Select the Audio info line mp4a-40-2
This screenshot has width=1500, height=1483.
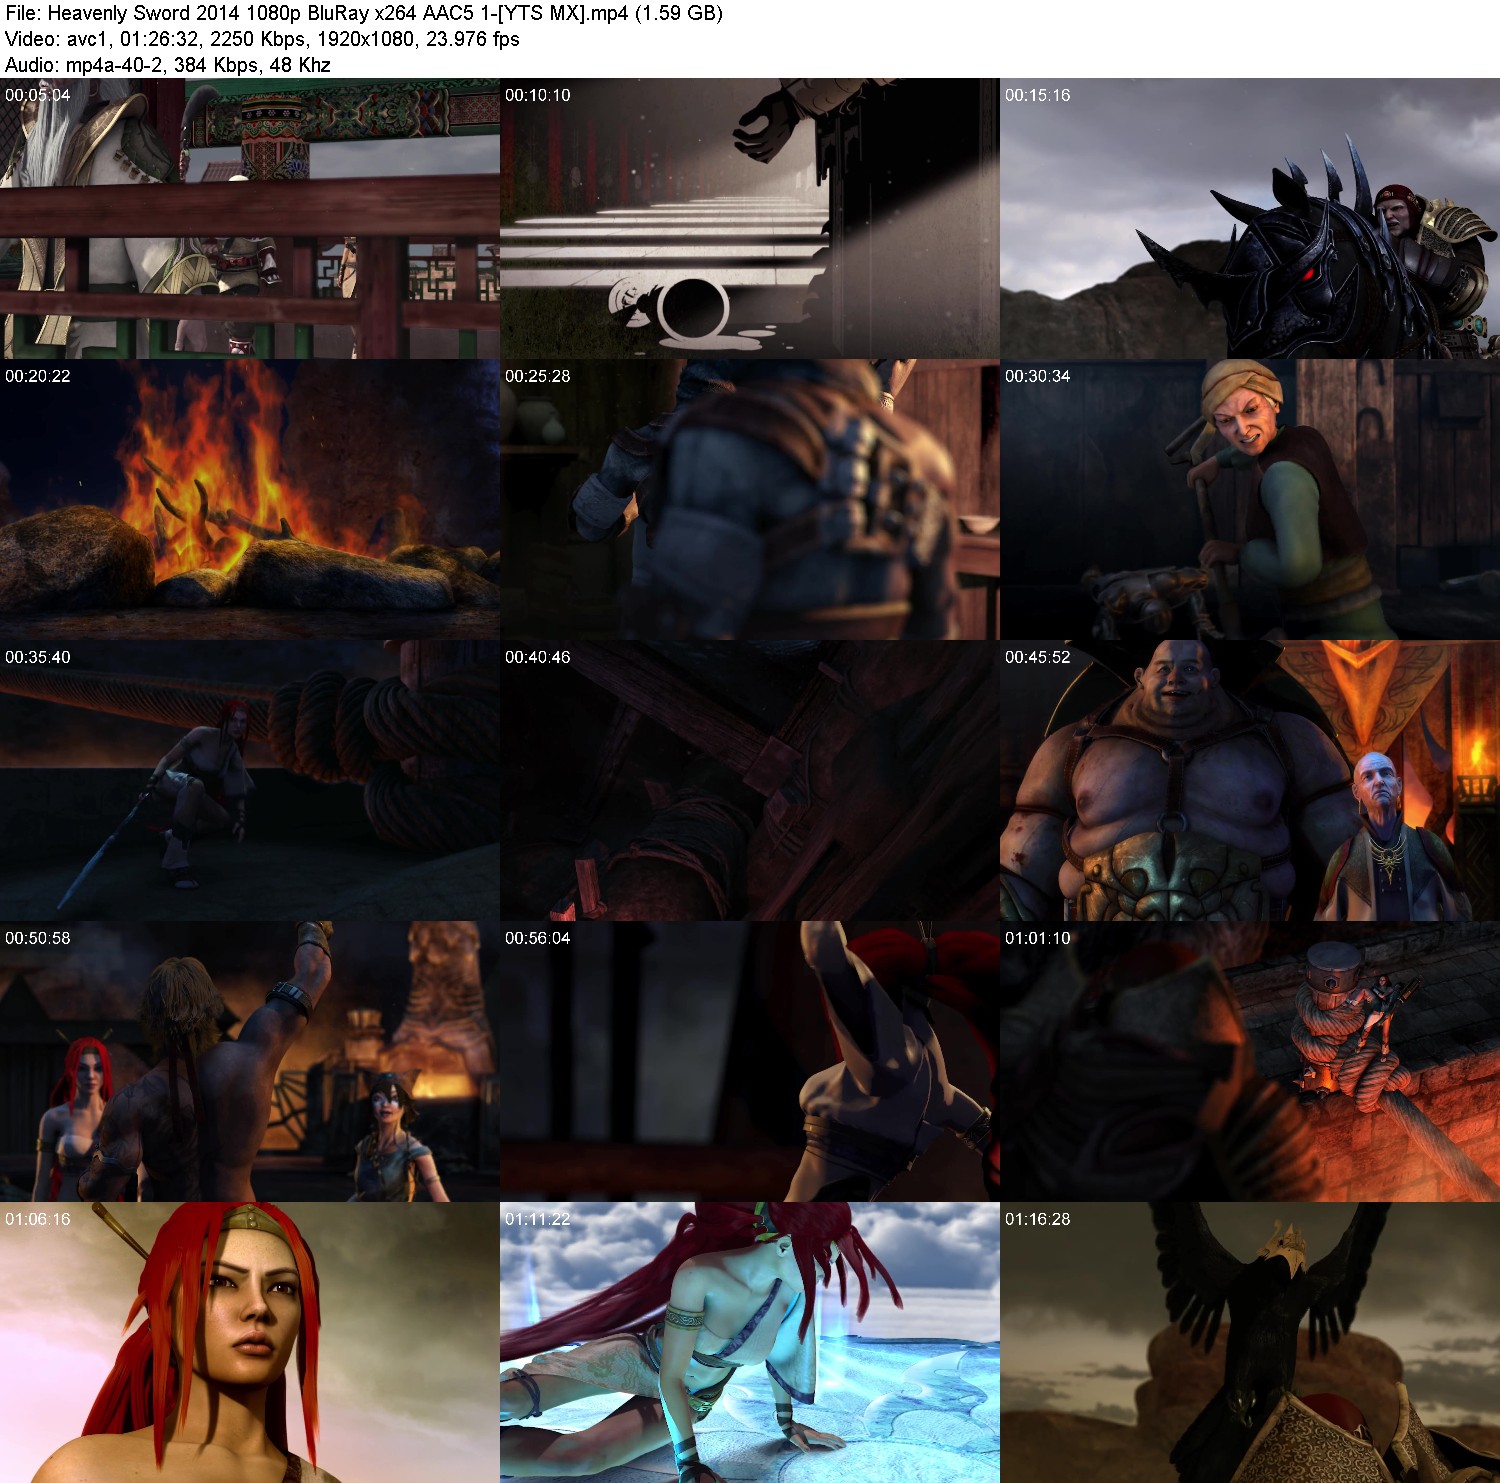[x=168, y=65]
